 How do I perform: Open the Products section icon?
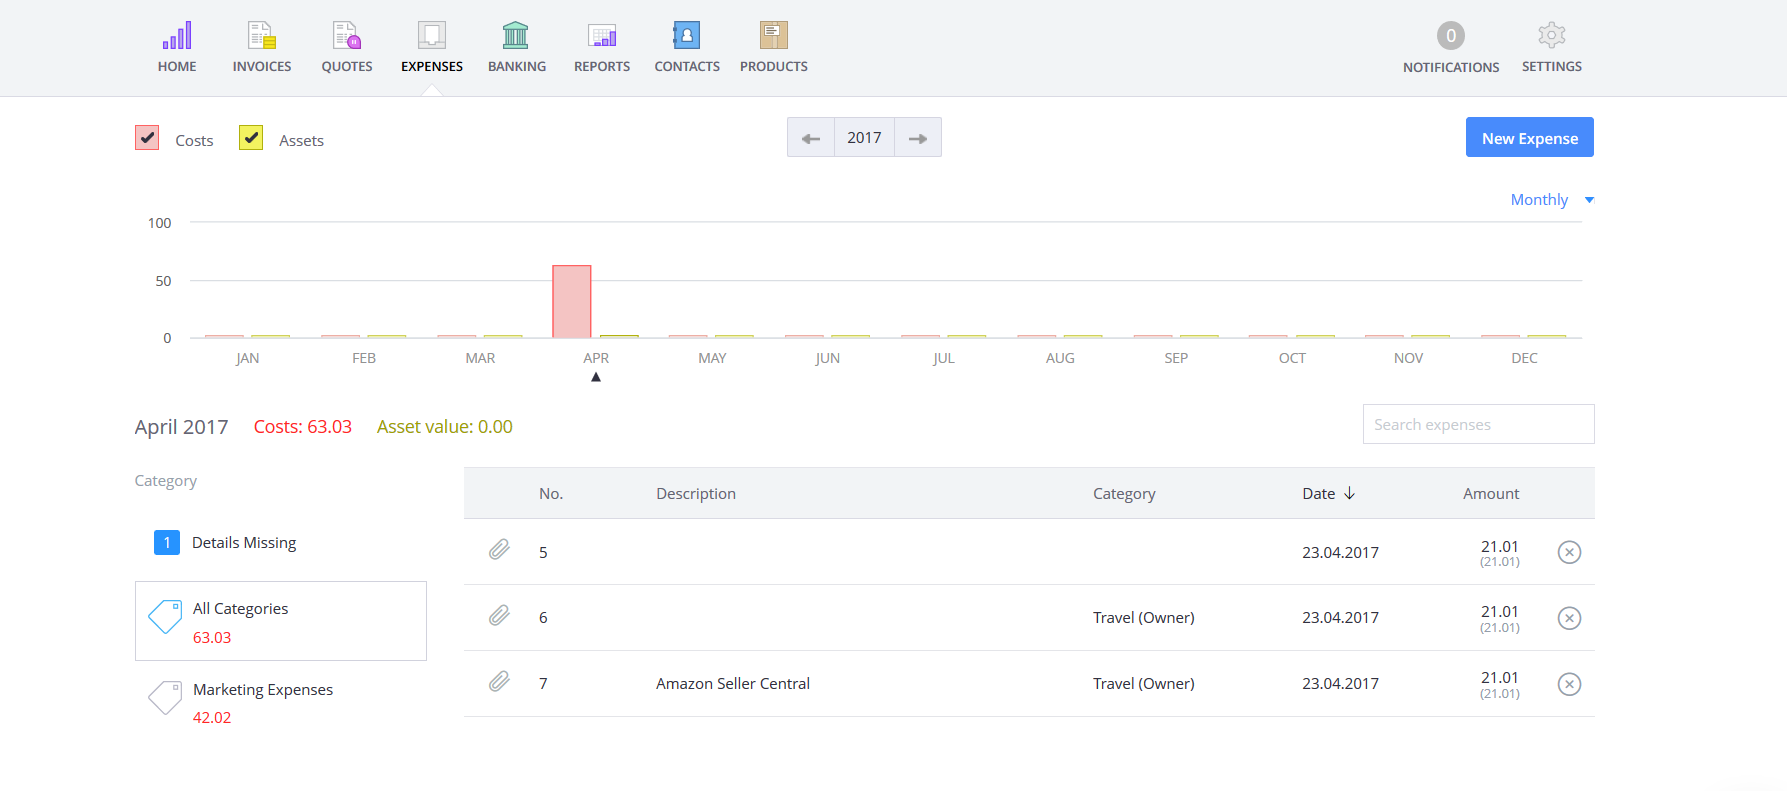tap(774, 36)
